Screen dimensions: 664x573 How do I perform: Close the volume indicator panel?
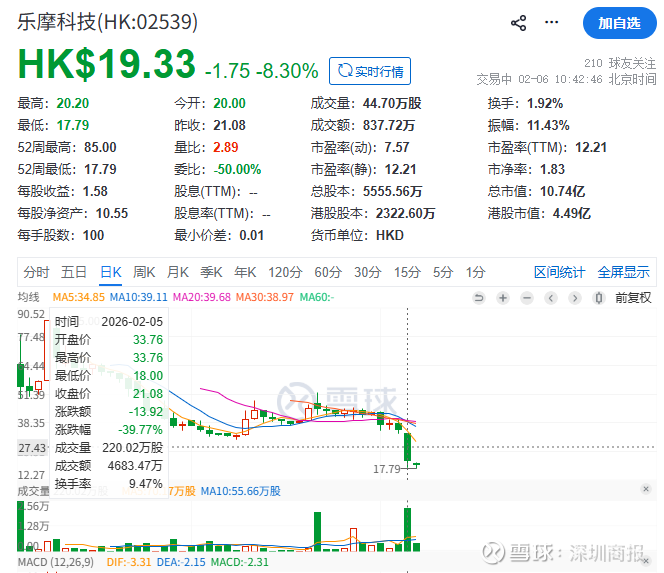[646, 489]
